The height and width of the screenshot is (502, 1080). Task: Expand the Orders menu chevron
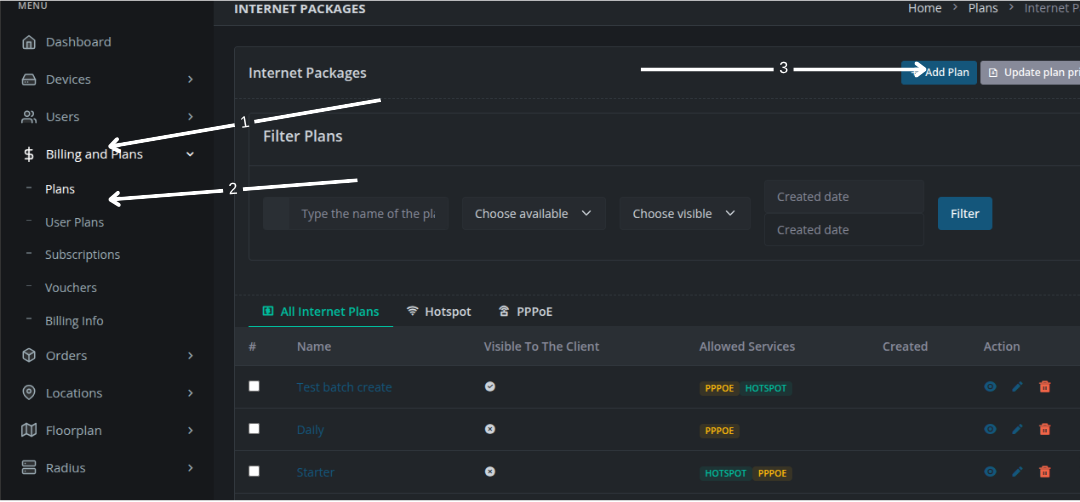pos(191,356)
